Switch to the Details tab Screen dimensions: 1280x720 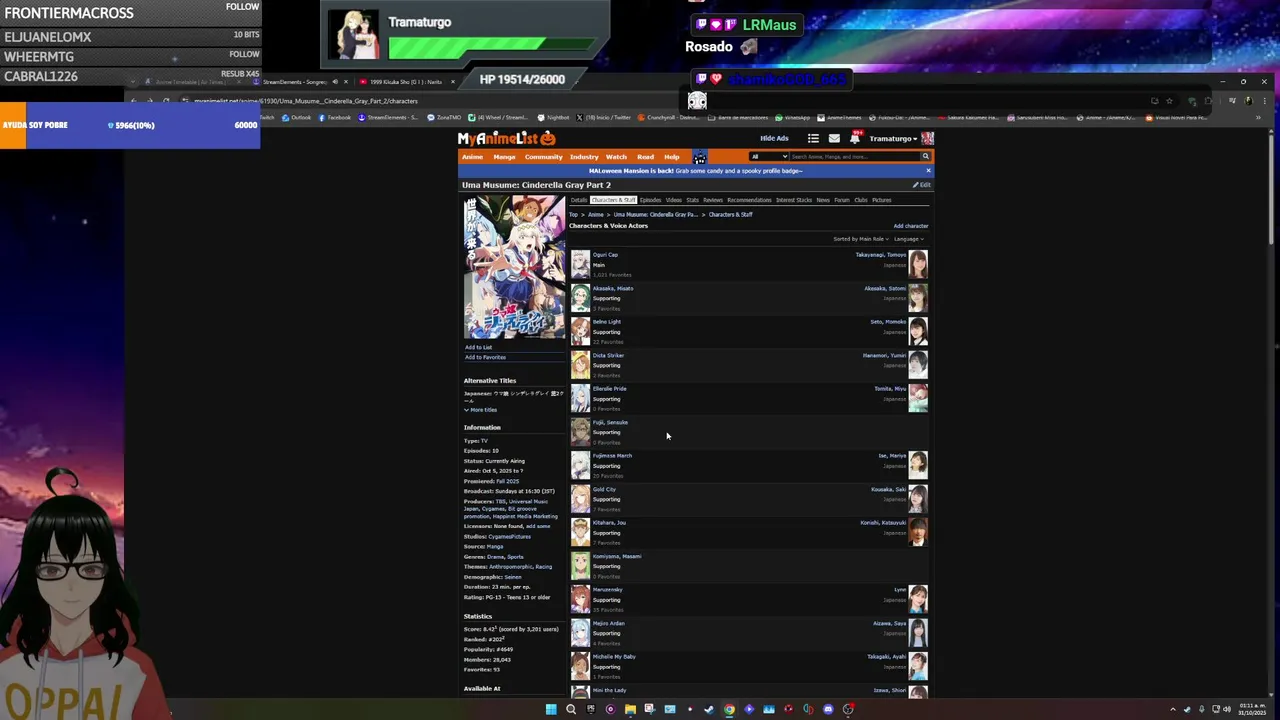tap(579, 200)
